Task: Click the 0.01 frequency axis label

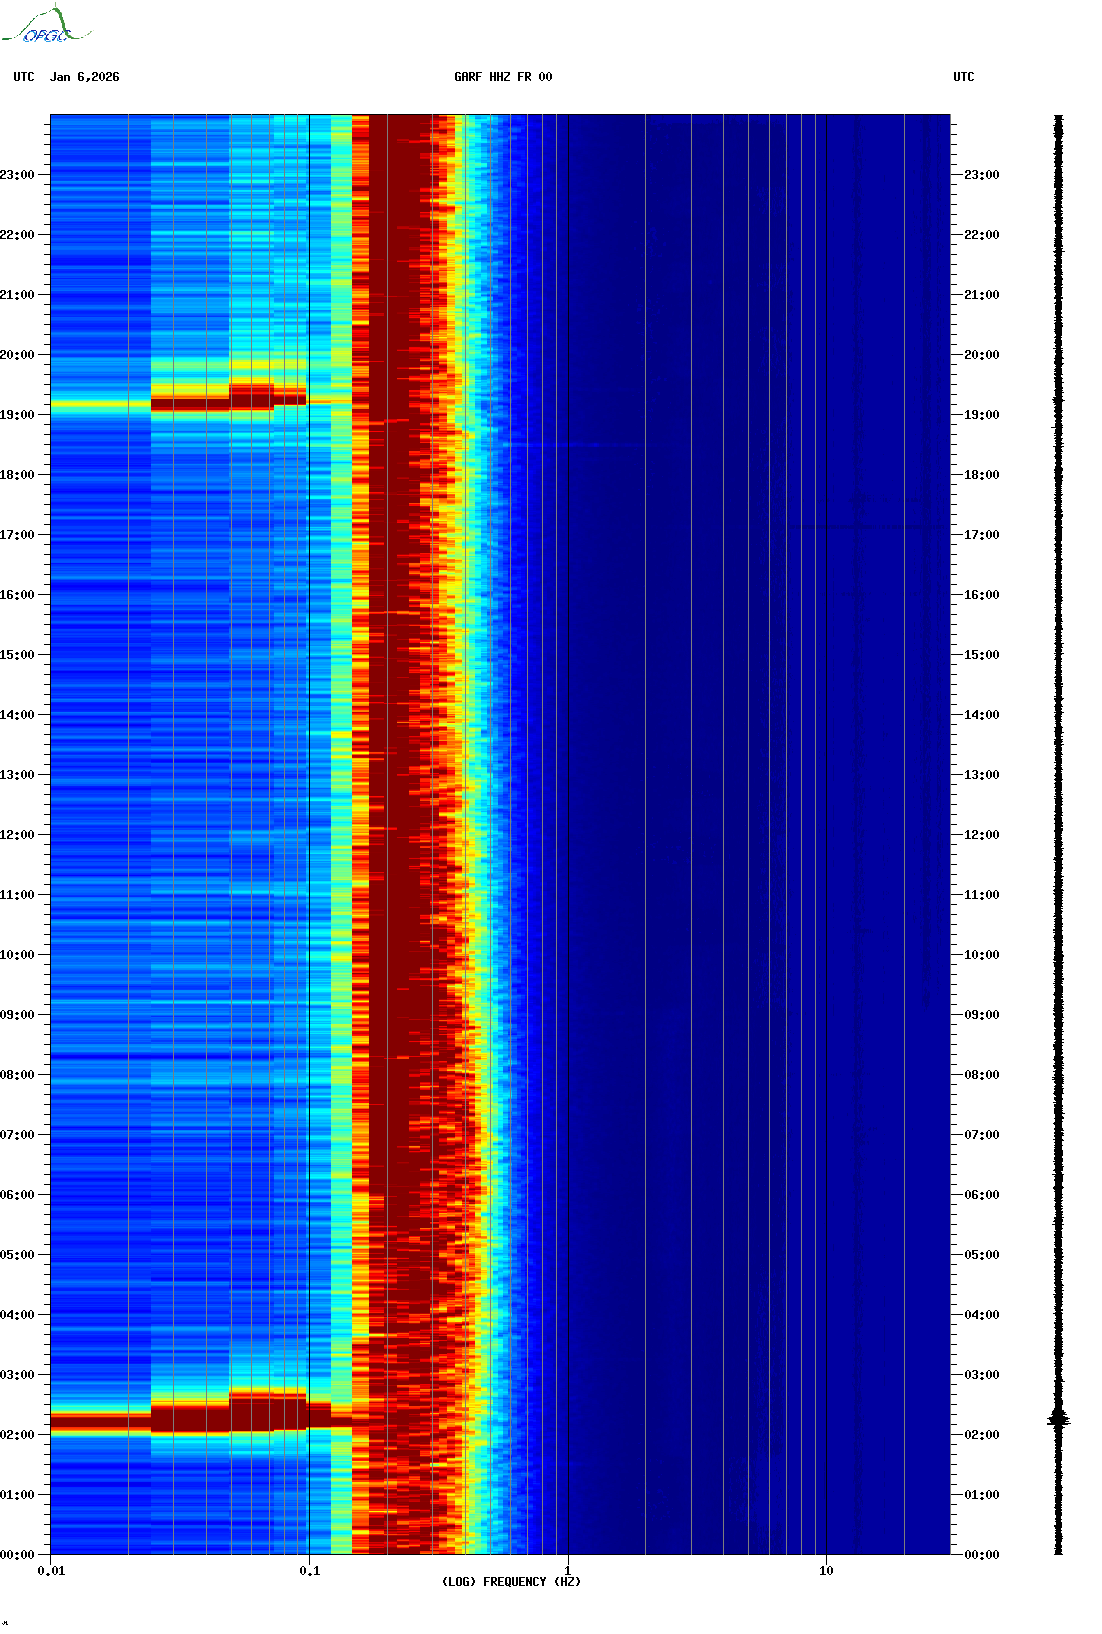Action: coord(51,1570)
